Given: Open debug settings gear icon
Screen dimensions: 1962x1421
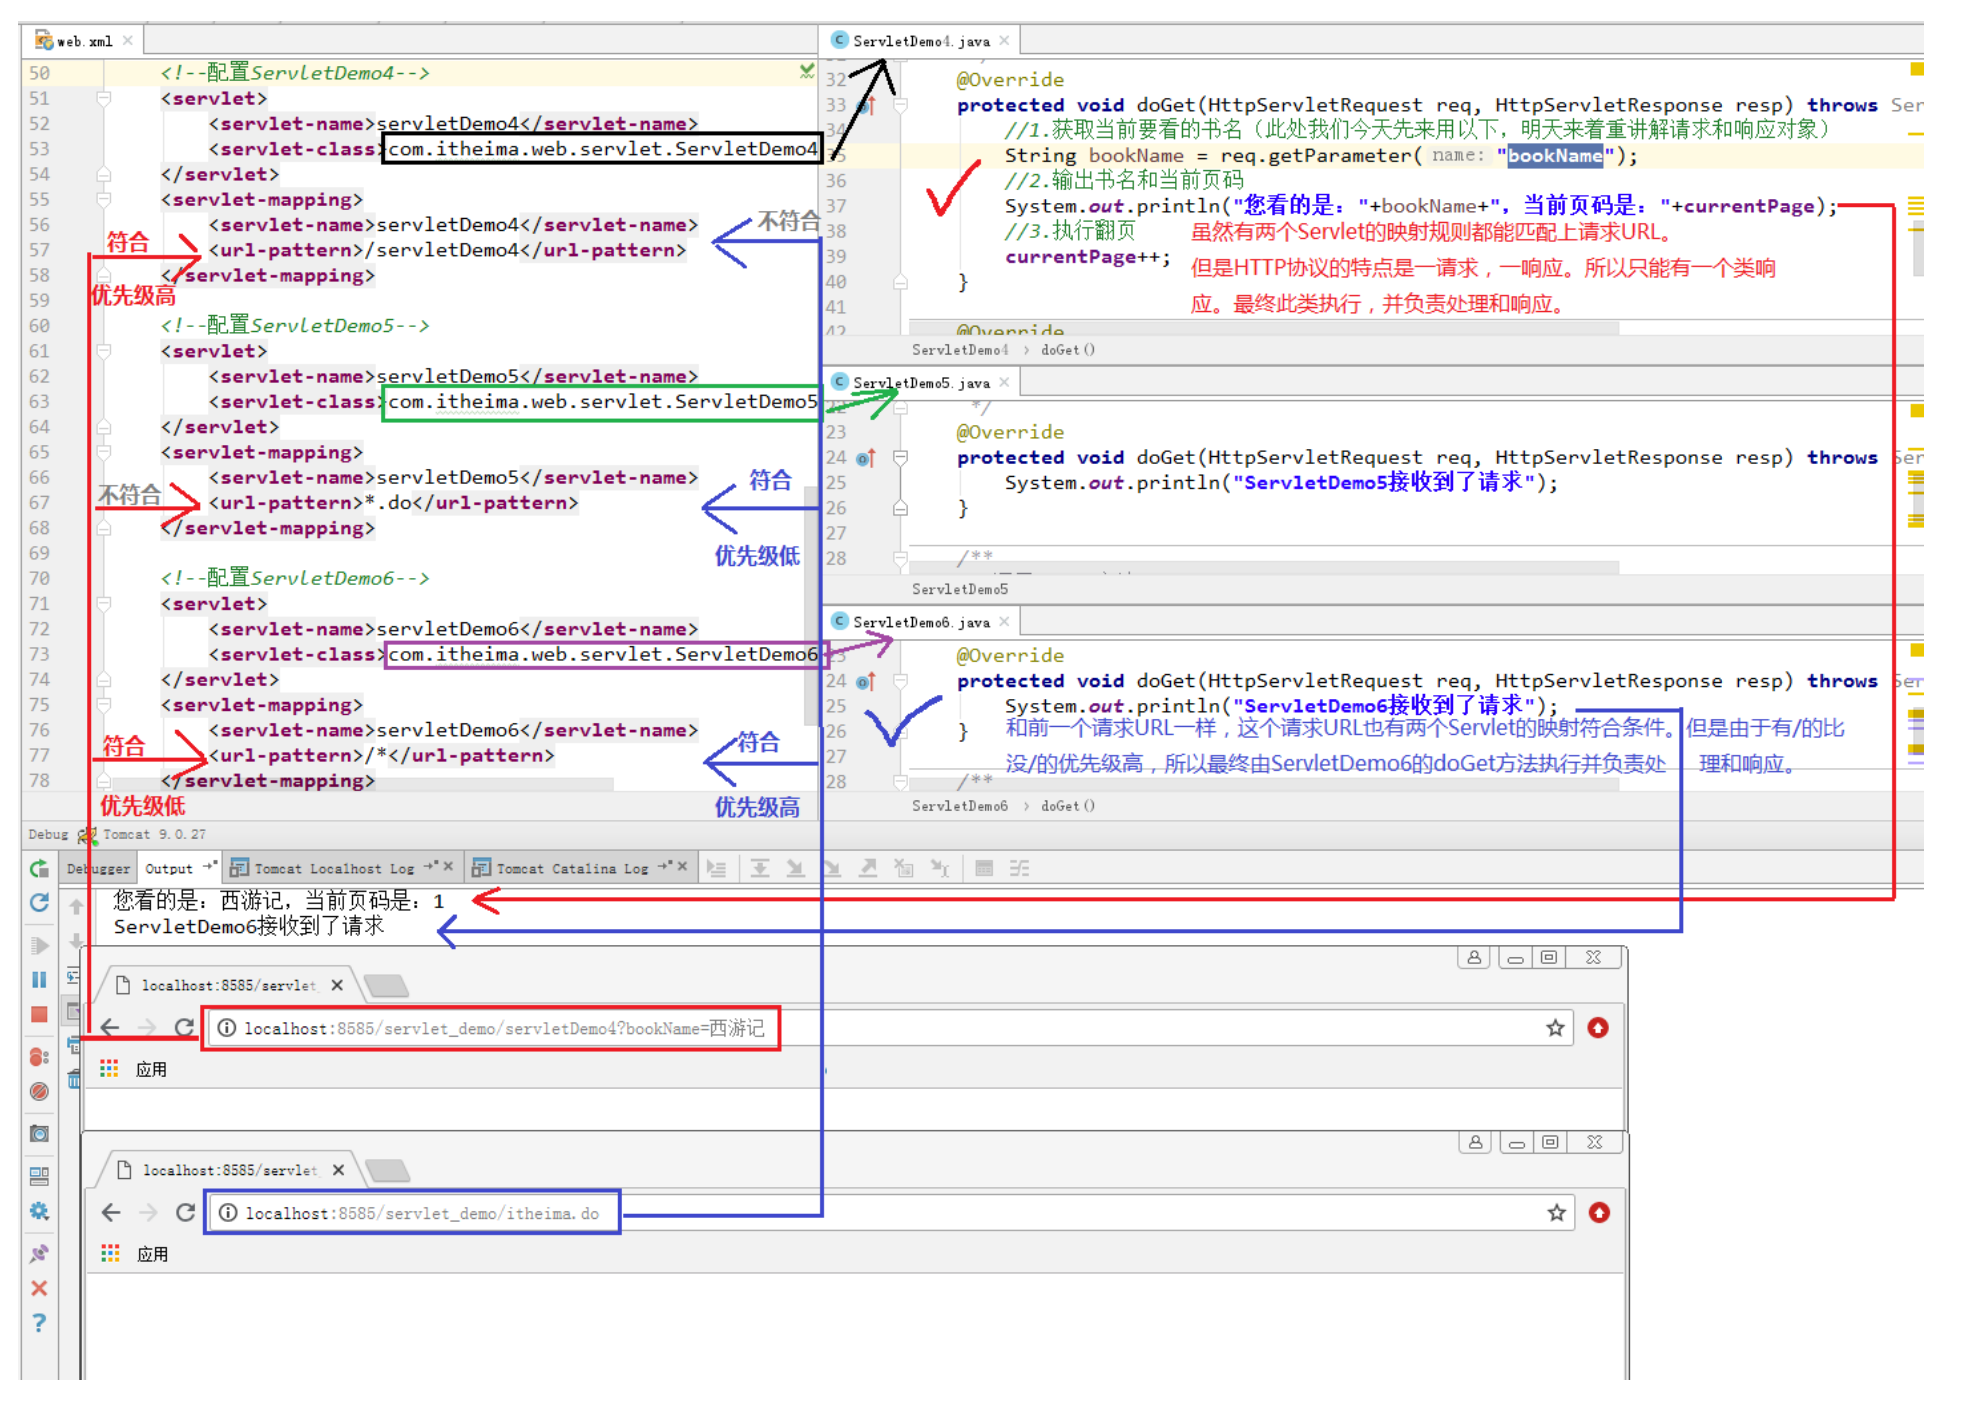Looking at the screenshot, I should [x=39, y=1211].
